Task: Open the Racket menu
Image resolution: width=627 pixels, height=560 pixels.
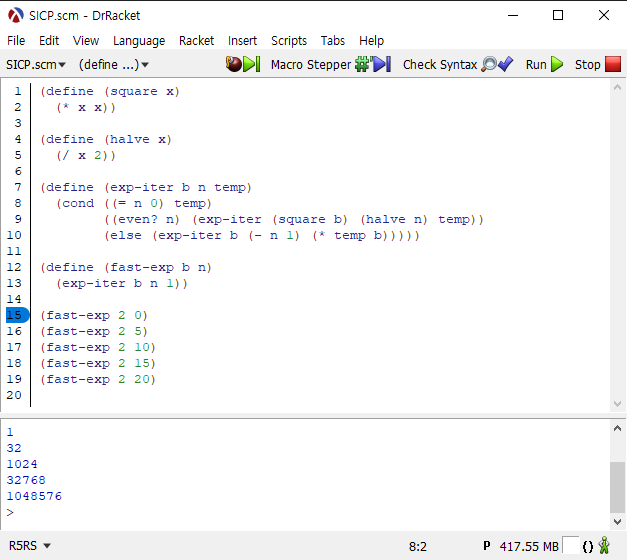Action: 196,40
